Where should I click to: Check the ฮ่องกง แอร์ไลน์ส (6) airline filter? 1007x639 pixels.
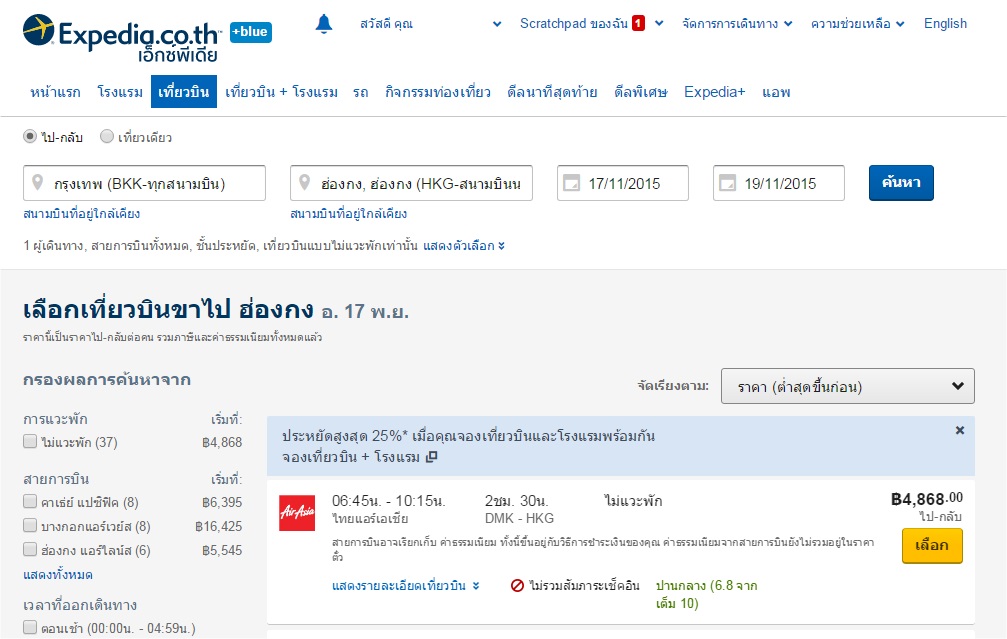pos(30,549)
